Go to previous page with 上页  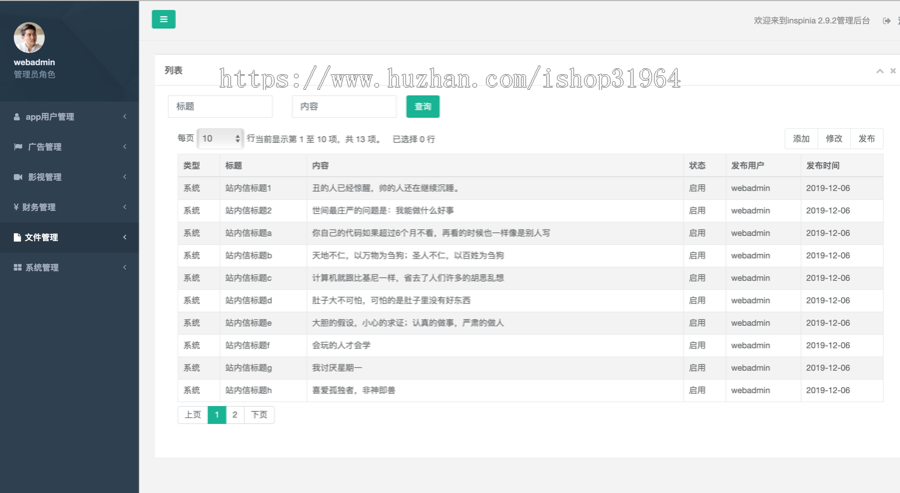(x=193, y=414)
